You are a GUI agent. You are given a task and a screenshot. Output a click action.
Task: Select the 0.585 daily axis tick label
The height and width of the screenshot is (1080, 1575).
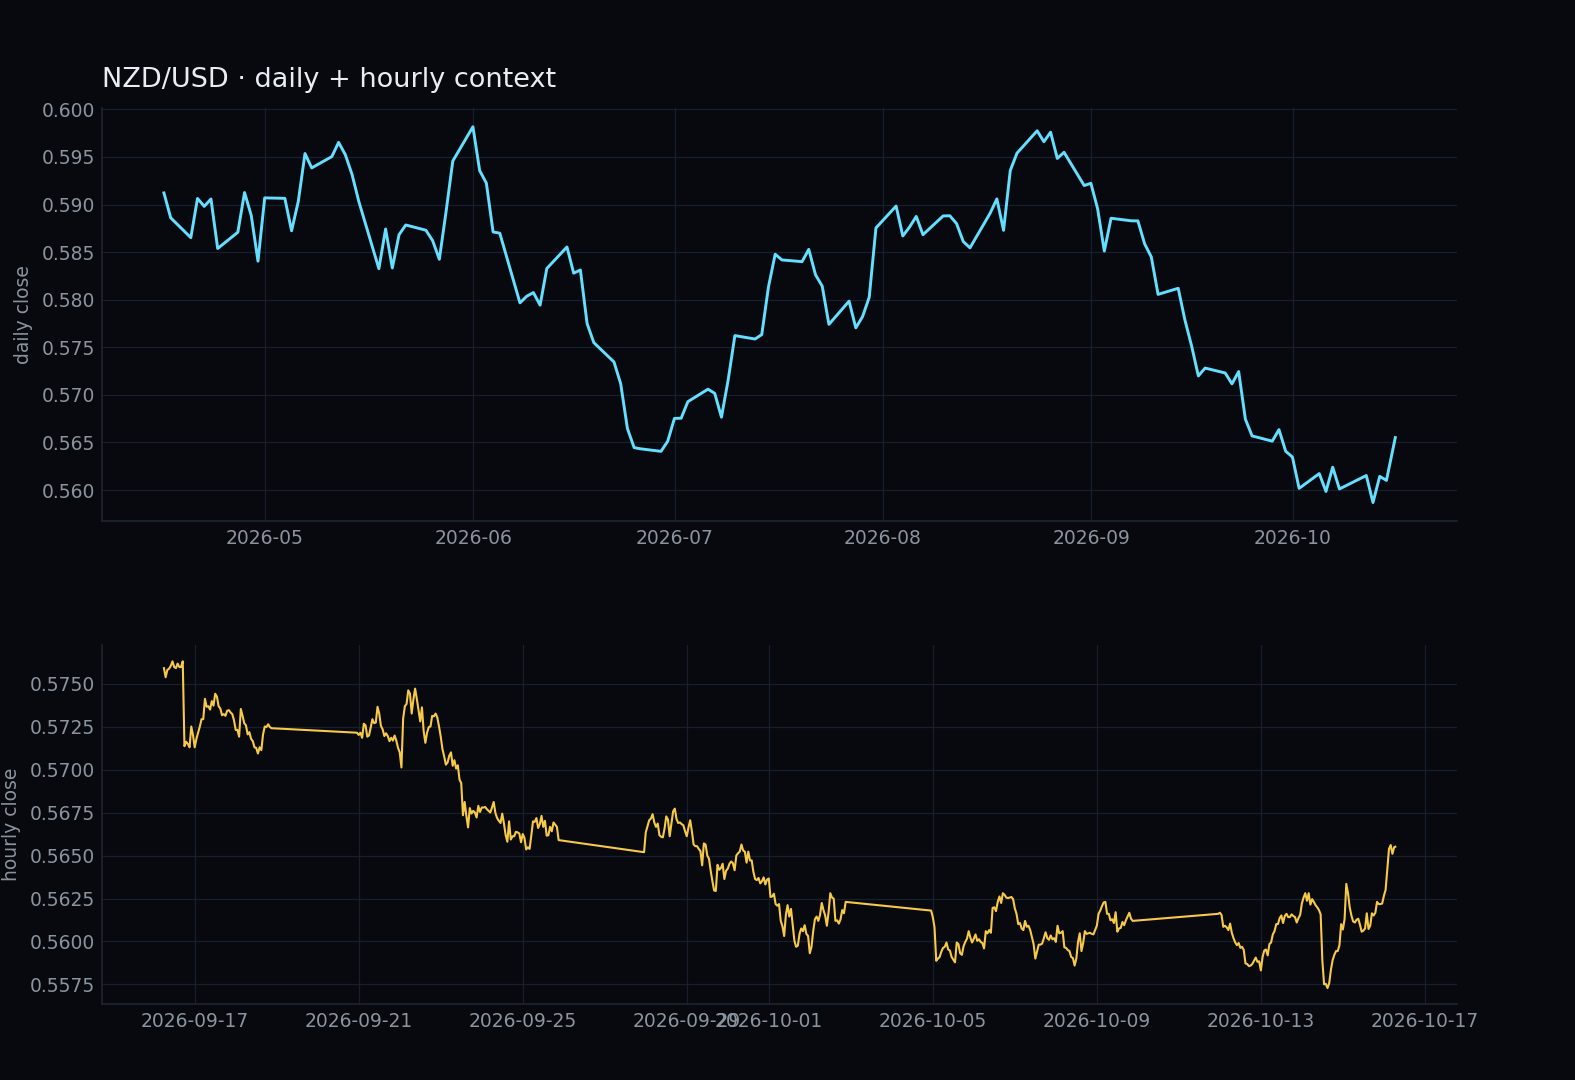pyautogui.click(x=68, y=253)
